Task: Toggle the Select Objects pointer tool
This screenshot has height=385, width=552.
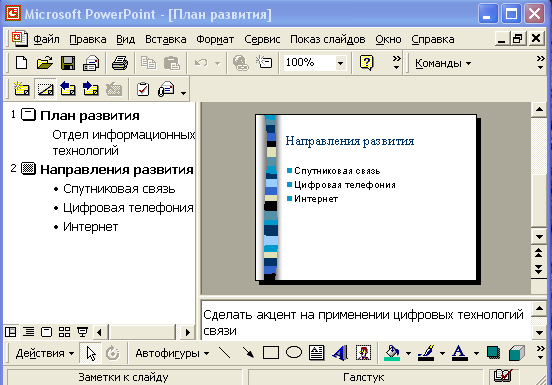Action: 90,353
